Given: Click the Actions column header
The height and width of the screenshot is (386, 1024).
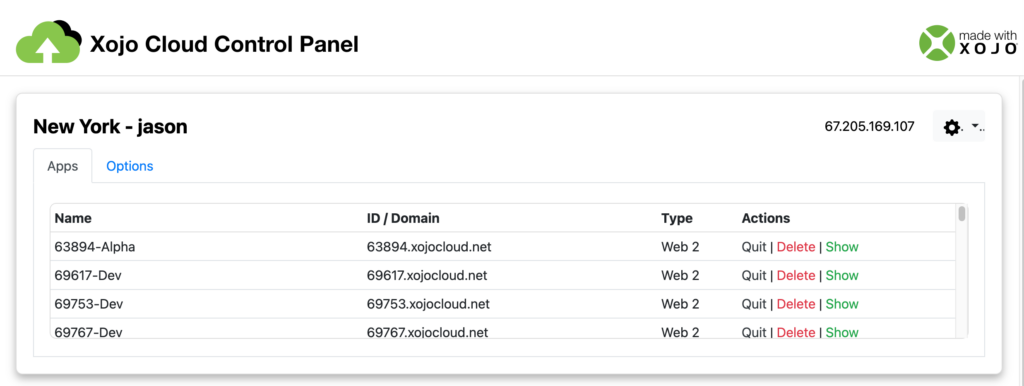Looking at the screenshot, I should 766,218.
